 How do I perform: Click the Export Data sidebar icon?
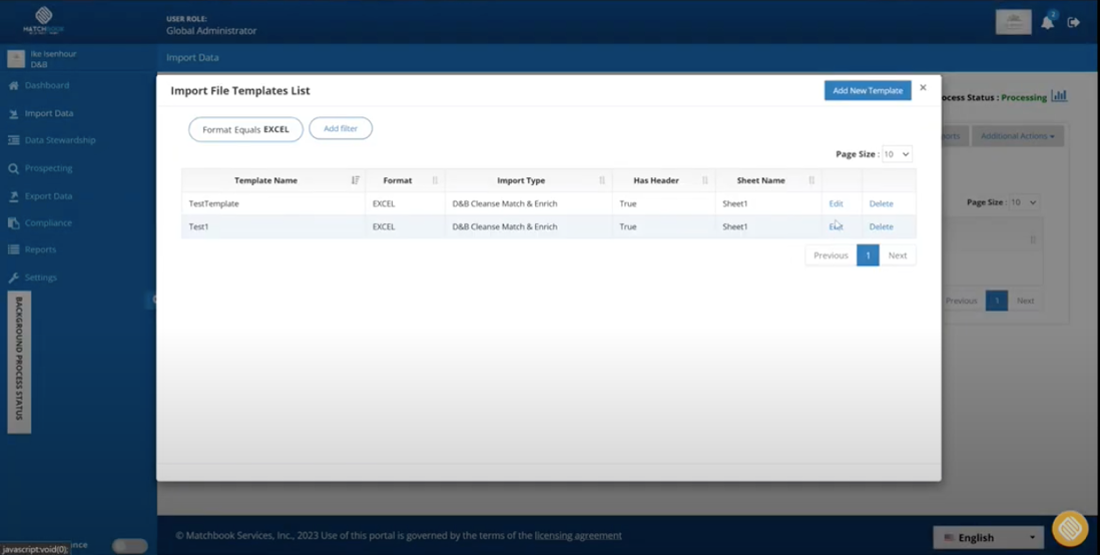pos(13,196)
